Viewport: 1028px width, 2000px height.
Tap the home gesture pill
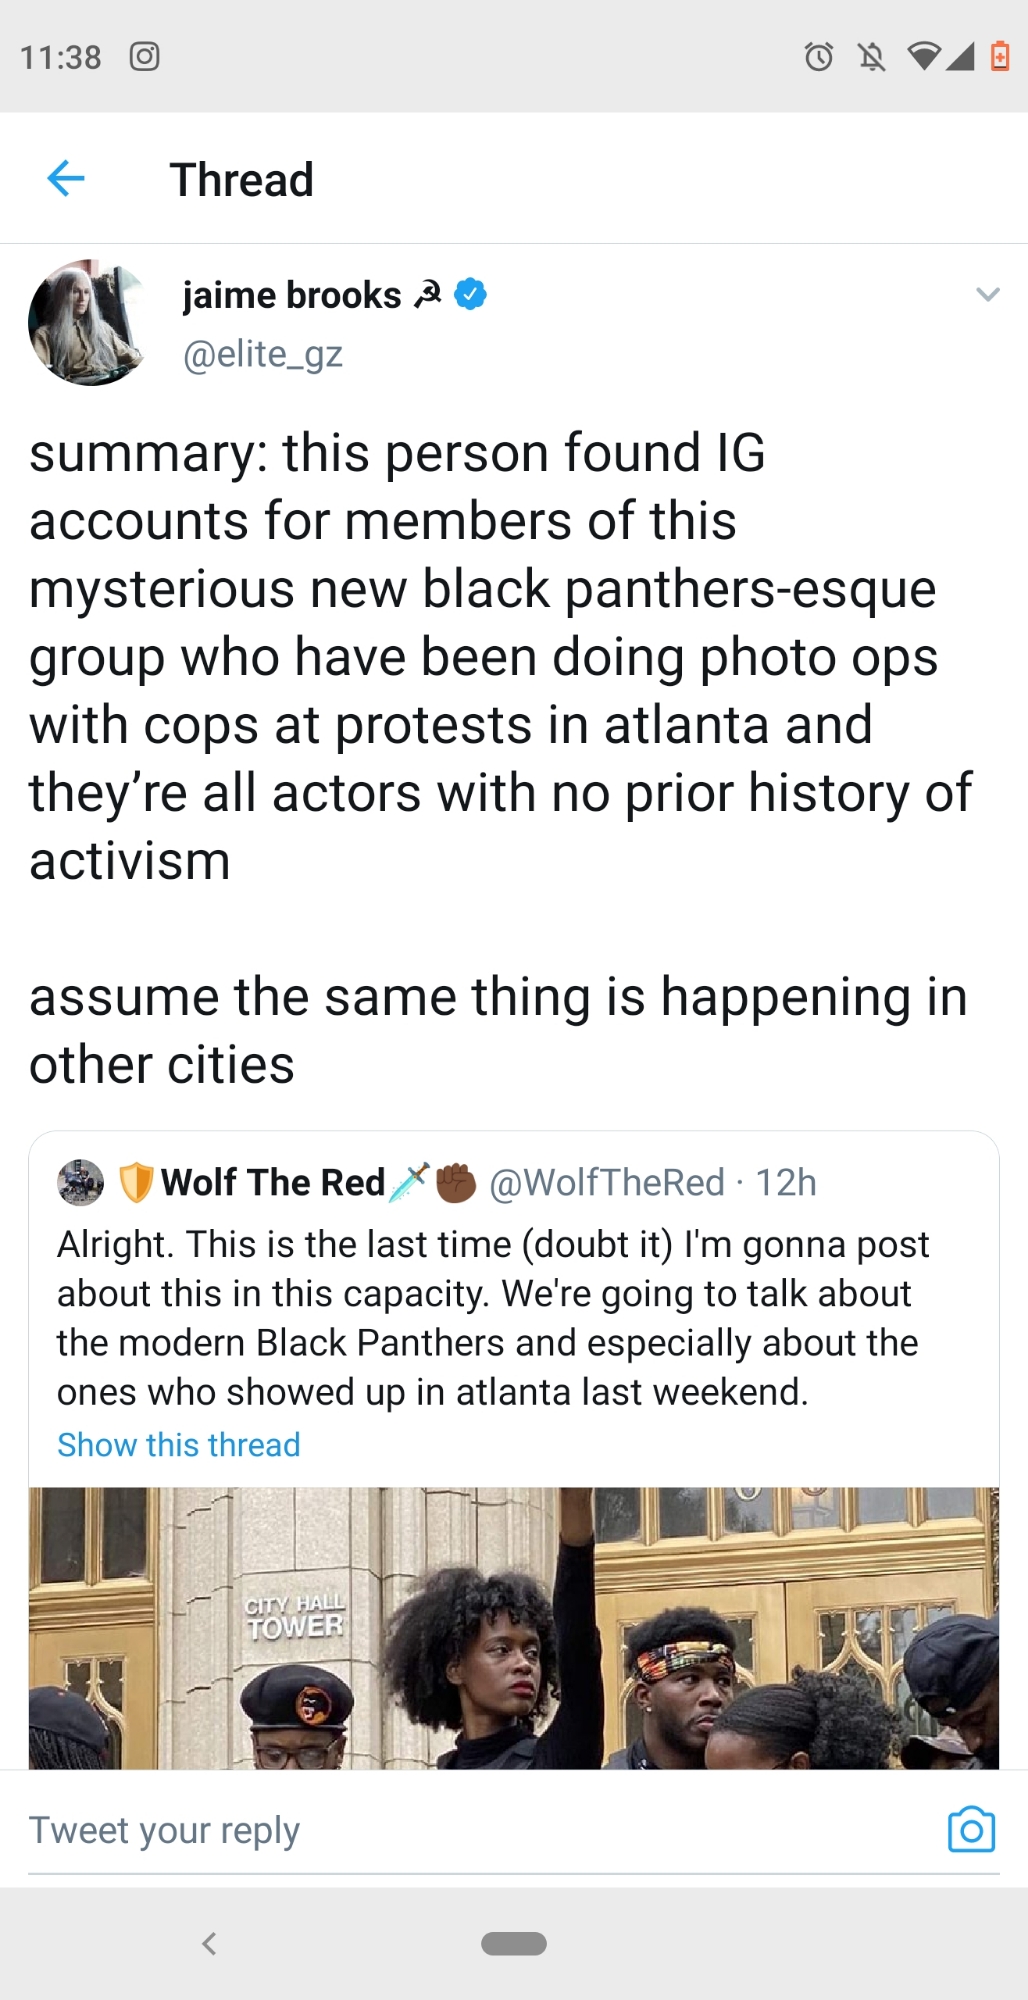coord(514,1943)
